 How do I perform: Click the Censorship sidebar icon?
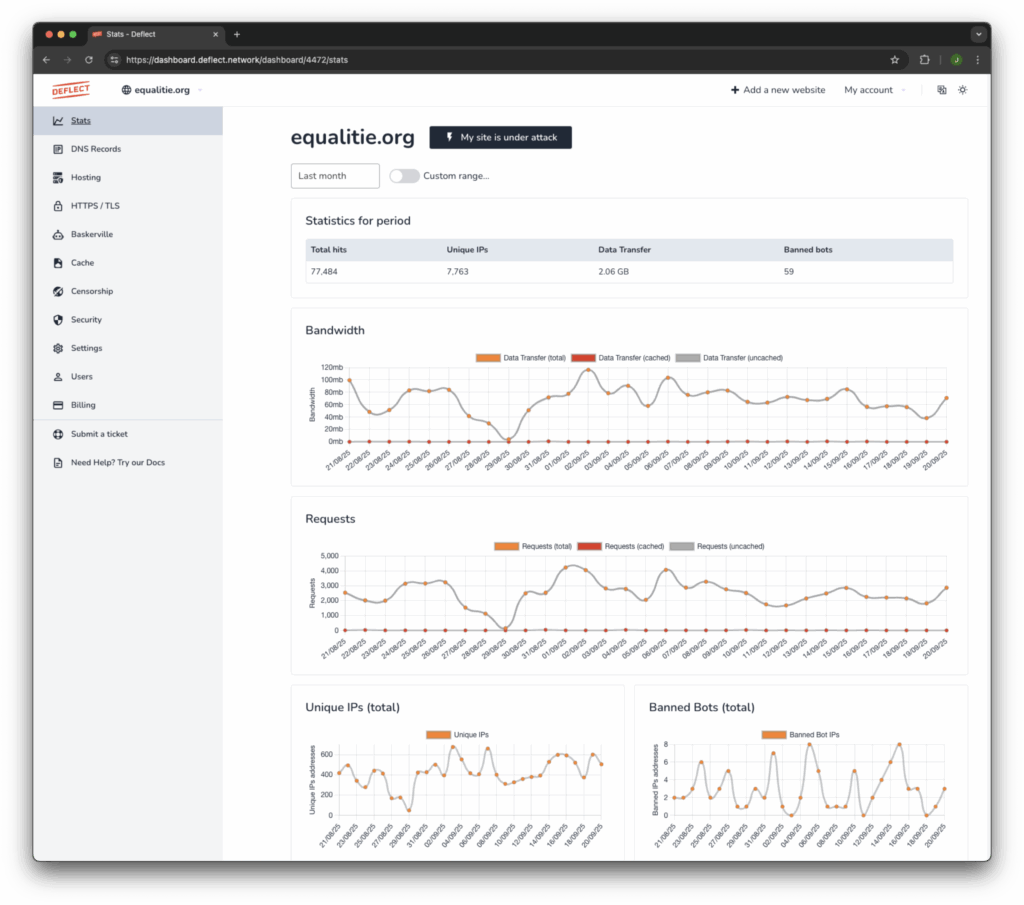coord(59,291)
